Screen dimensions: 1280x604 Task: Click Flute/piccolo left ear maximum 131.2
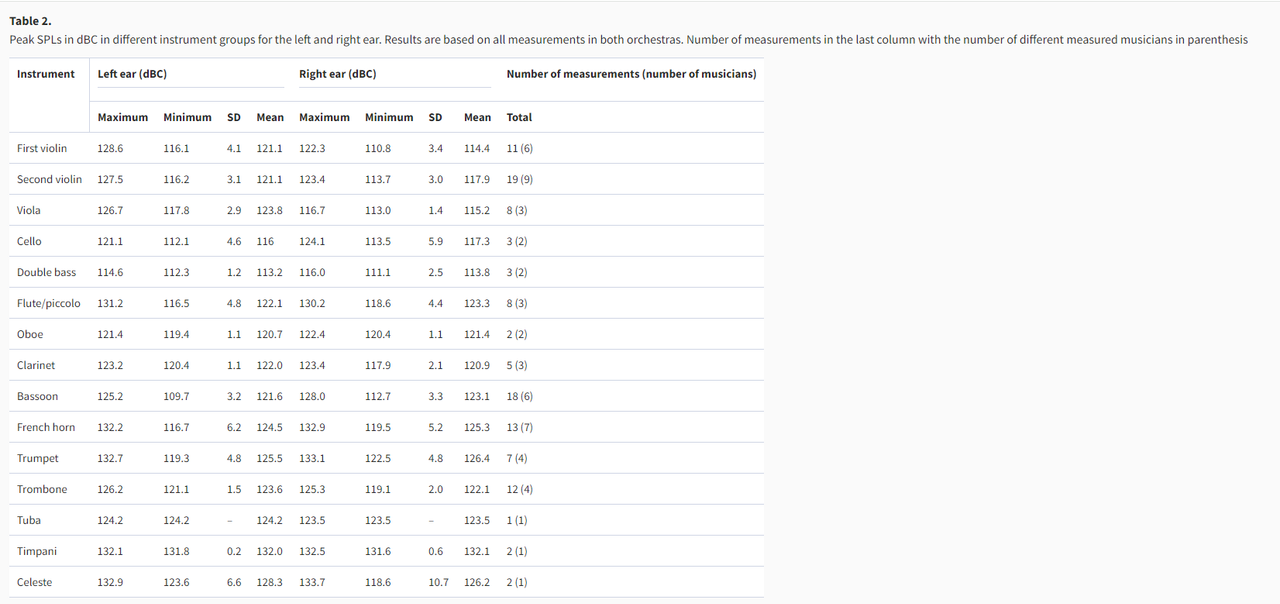coord(111,303)
